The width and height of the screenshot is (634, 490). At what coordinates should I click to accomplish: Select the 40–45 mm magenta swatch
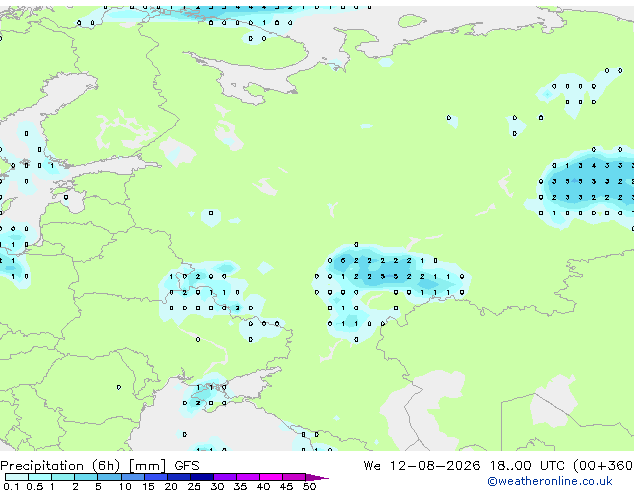point(271,477)
